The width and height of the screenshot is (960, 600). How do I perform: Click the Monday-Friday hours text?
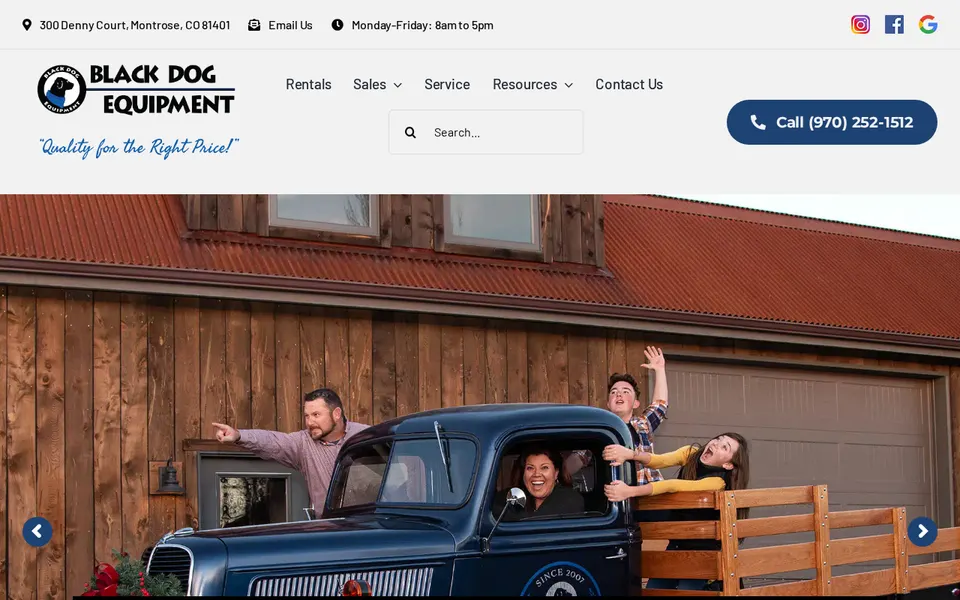click(422, 25)
